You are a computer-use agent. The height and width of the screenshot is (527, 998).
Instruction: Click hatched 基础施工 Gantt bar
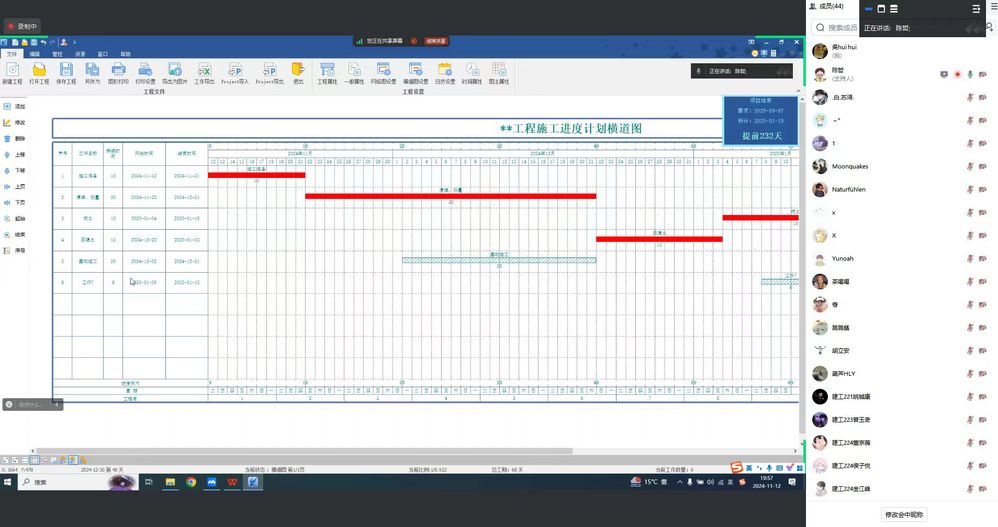[499, 260]
